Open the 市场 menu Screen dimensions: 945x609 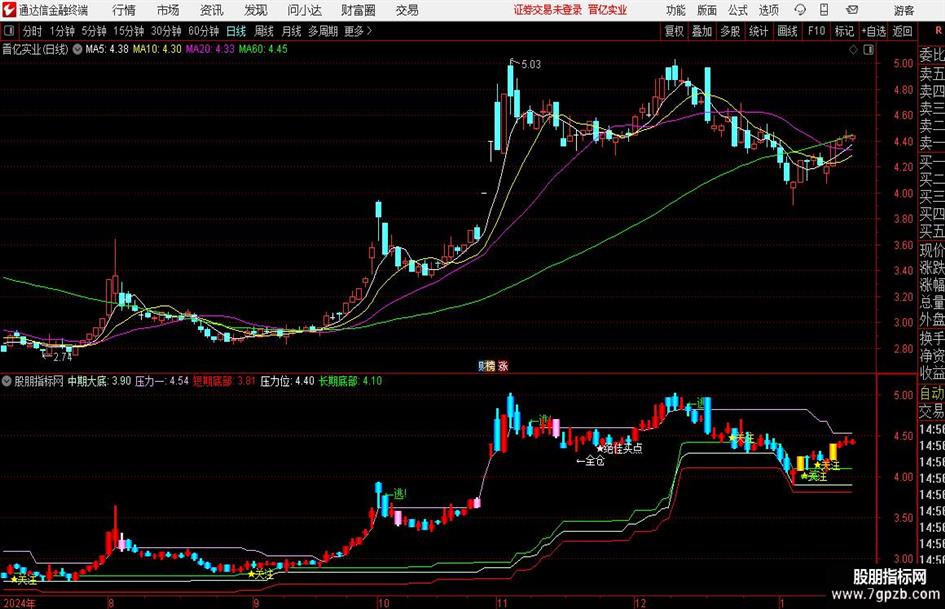coord(168,10)
